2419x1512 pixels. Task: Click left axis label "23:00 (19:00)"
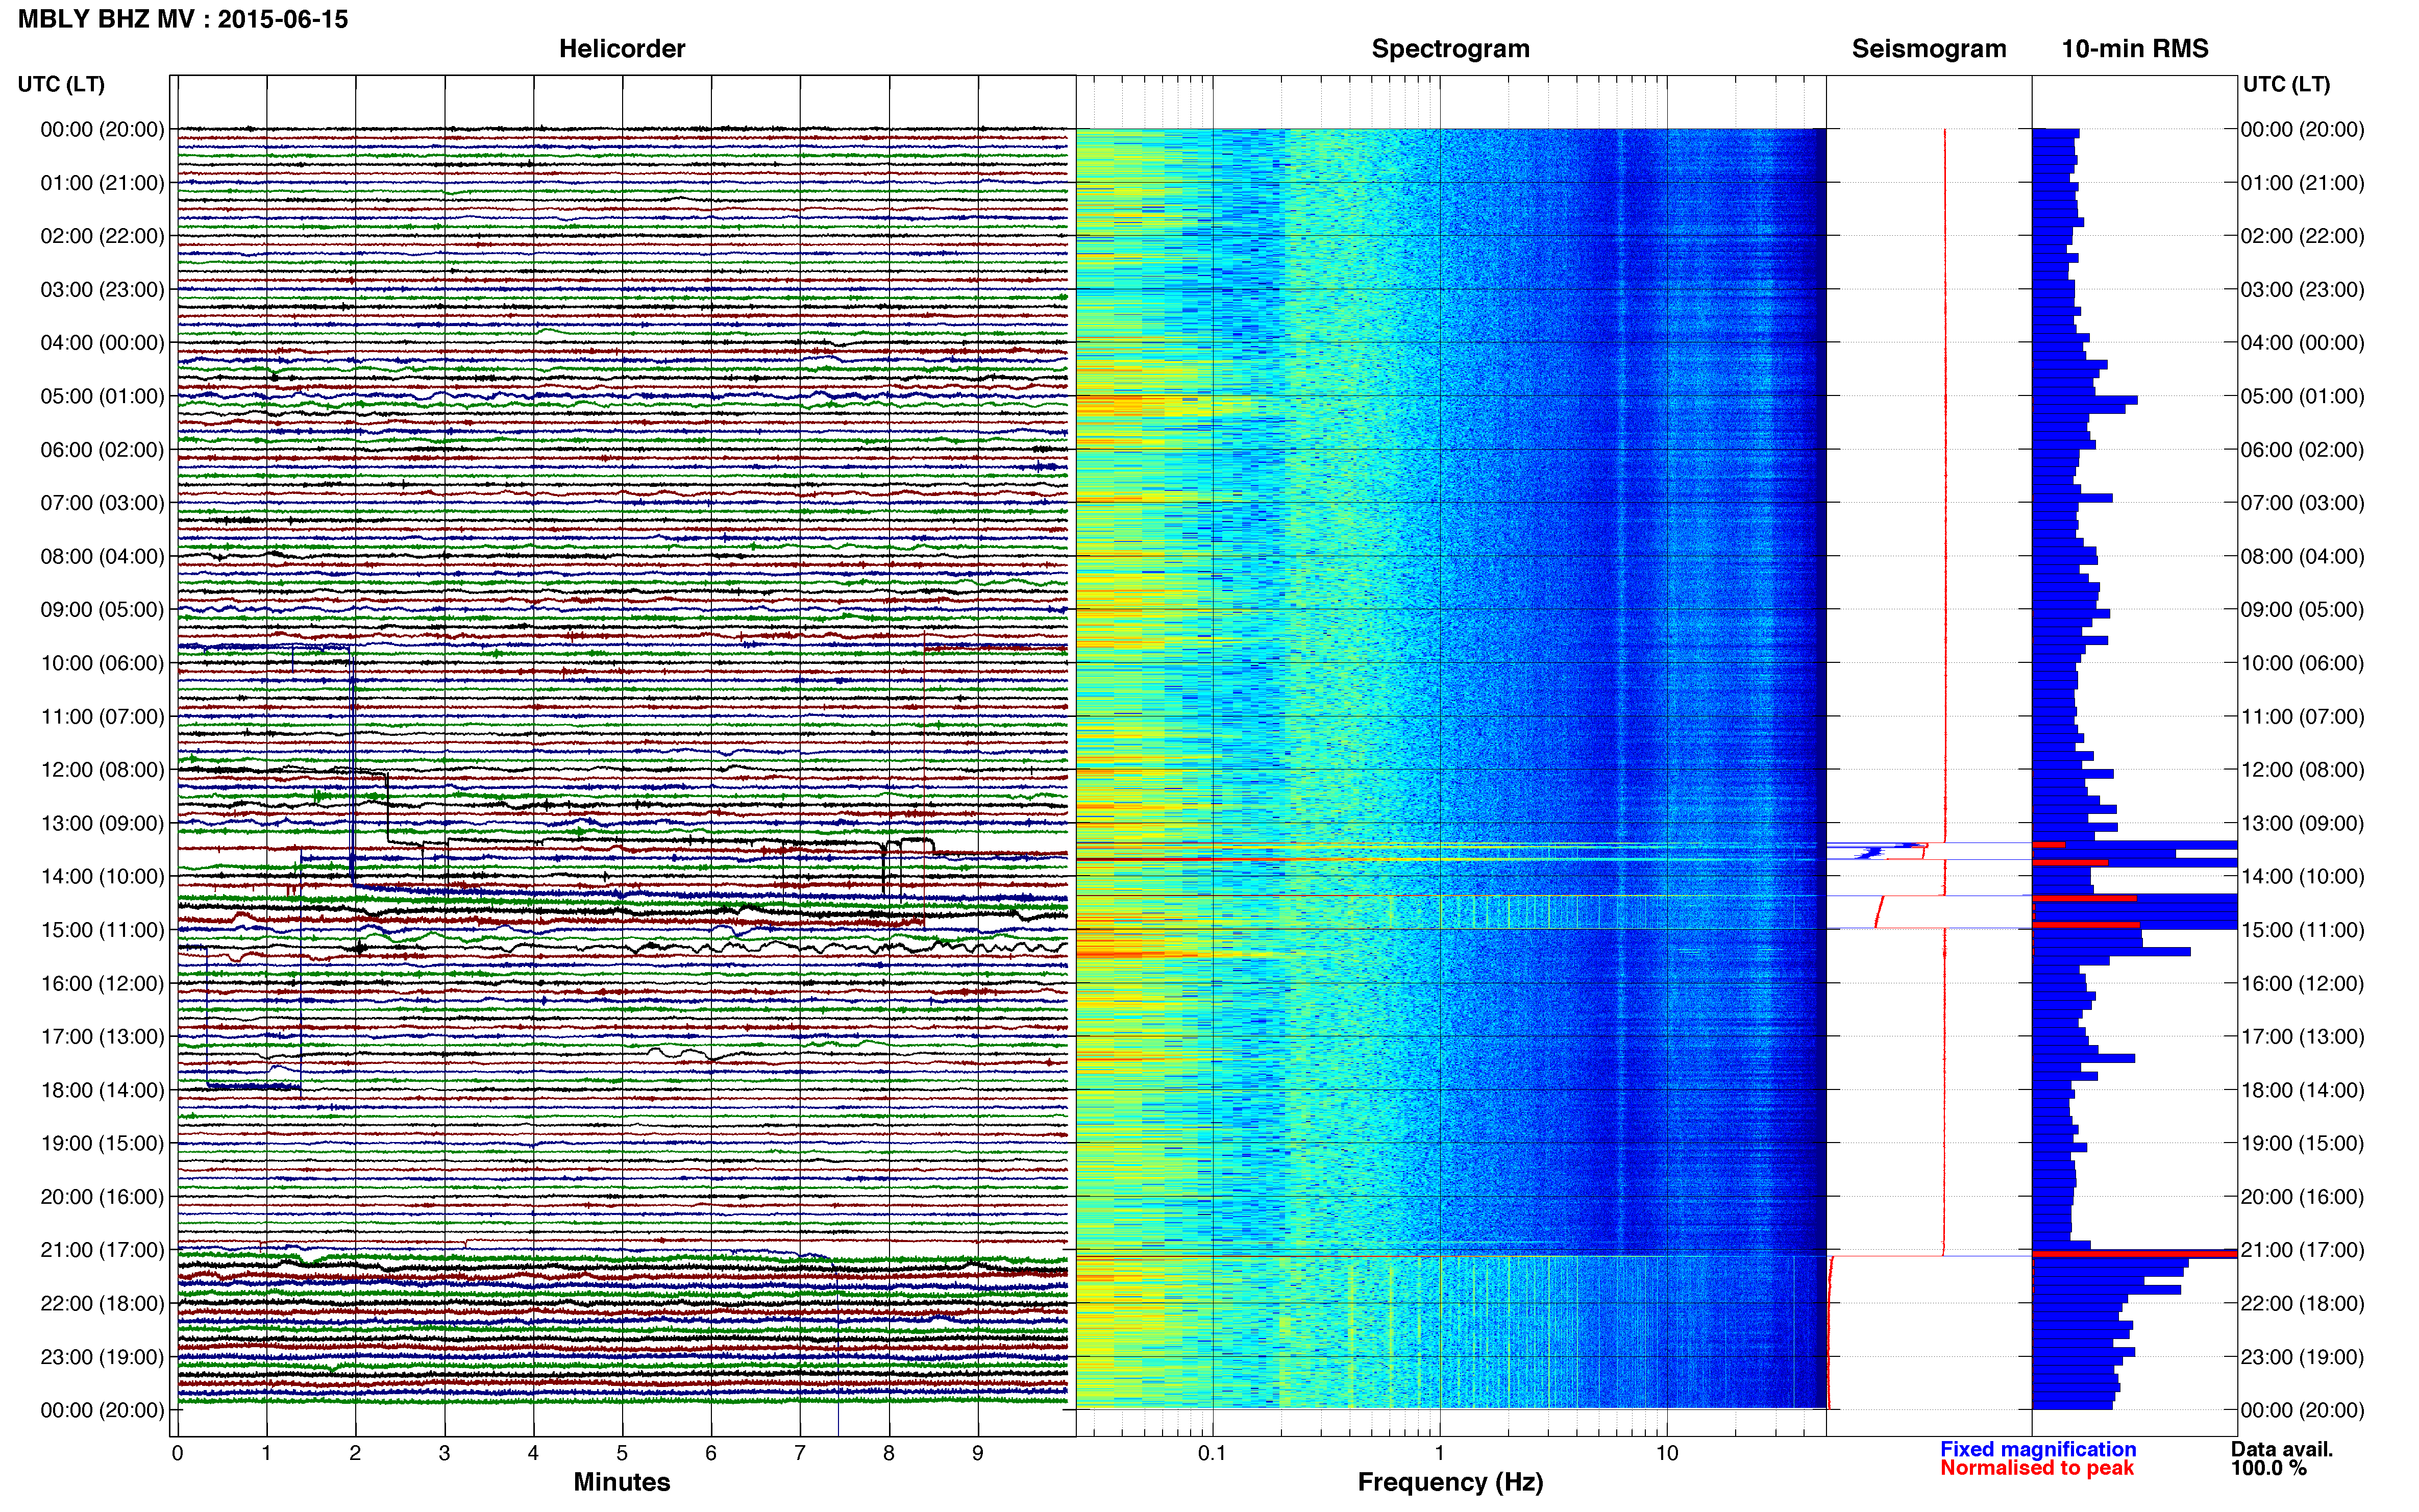(102, 1357)
